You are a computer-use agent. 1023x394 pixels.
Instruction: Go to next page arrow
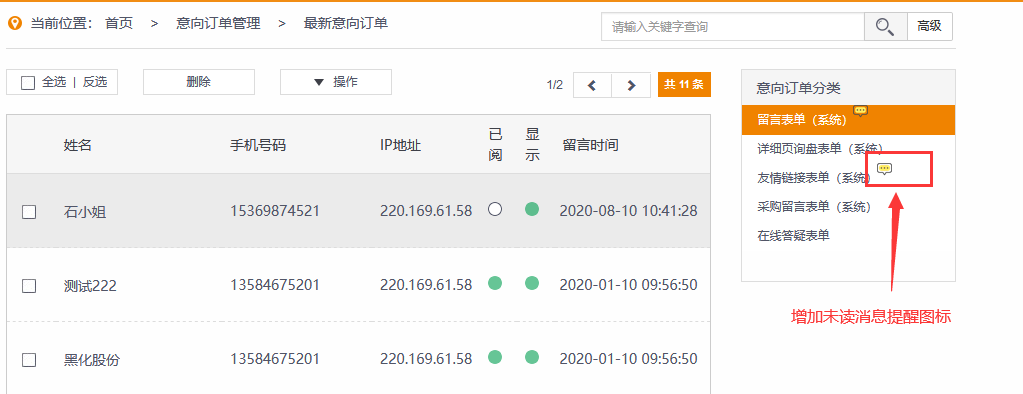(631, 85)
